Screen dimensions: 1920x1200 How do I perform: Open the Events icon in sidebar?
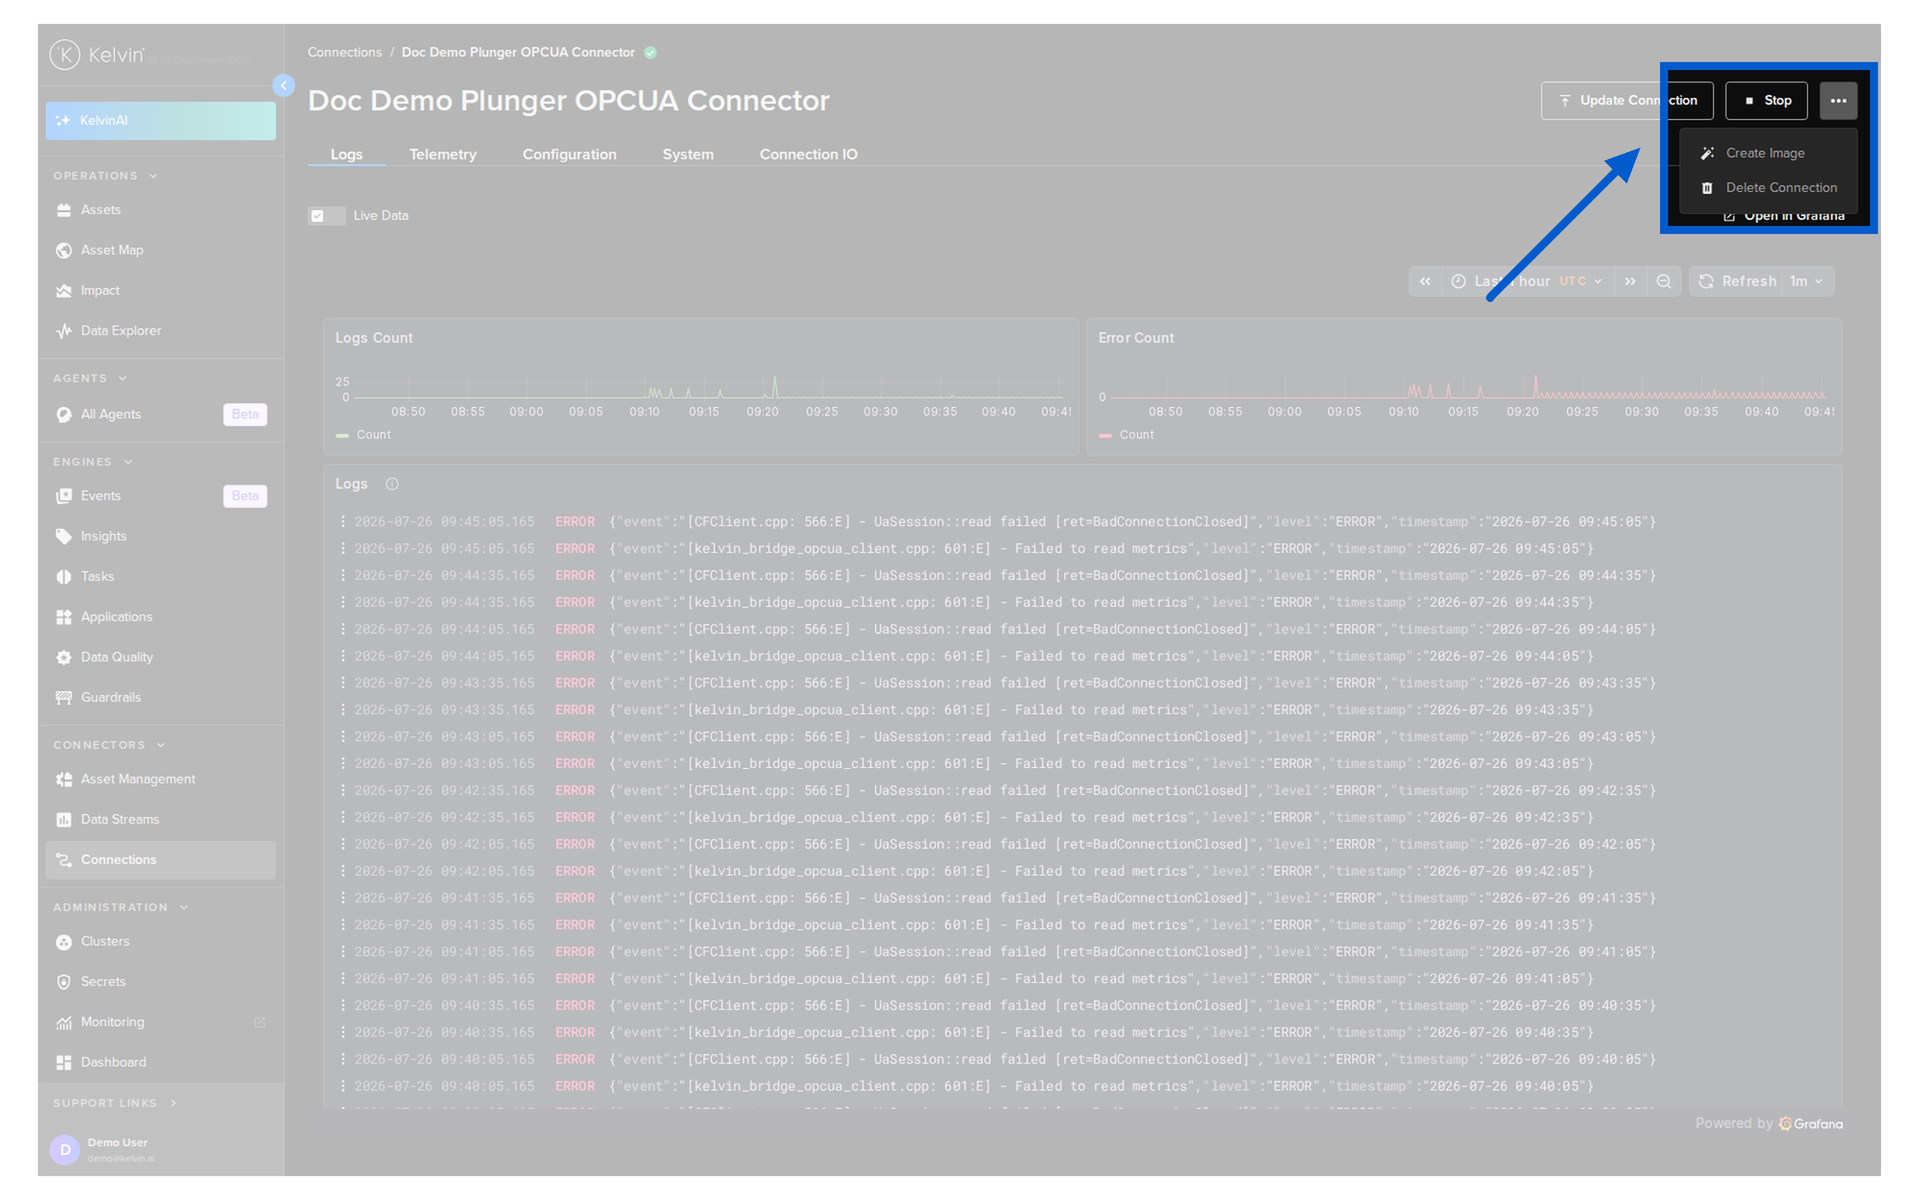point(64,496)
